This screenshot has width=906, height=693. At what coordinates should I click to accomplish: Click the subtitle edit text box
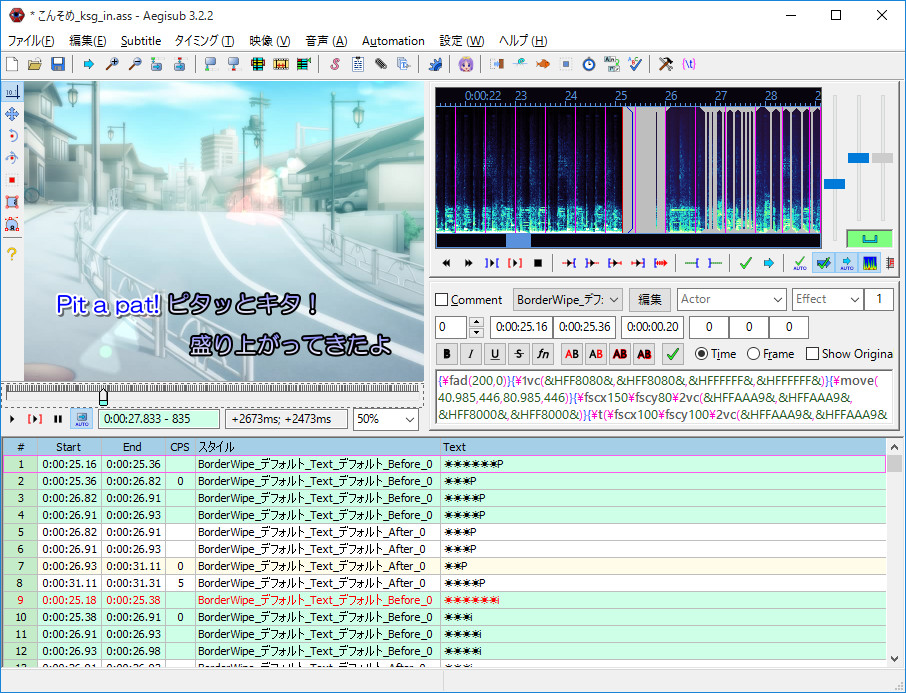[663, 398]
